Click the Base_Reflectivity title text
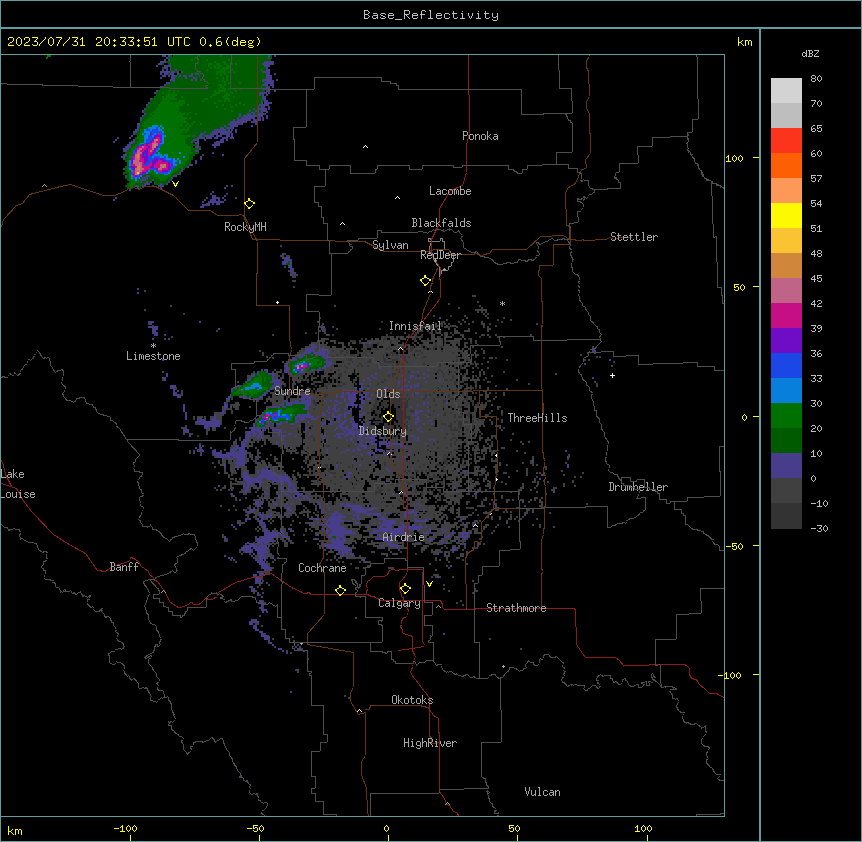Viewport: 862px width, 842px height. coord(431,15)
